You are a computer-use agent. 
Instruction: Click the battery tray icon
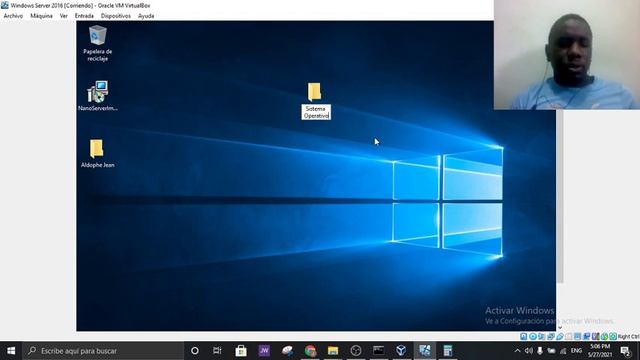pos(551,351)
